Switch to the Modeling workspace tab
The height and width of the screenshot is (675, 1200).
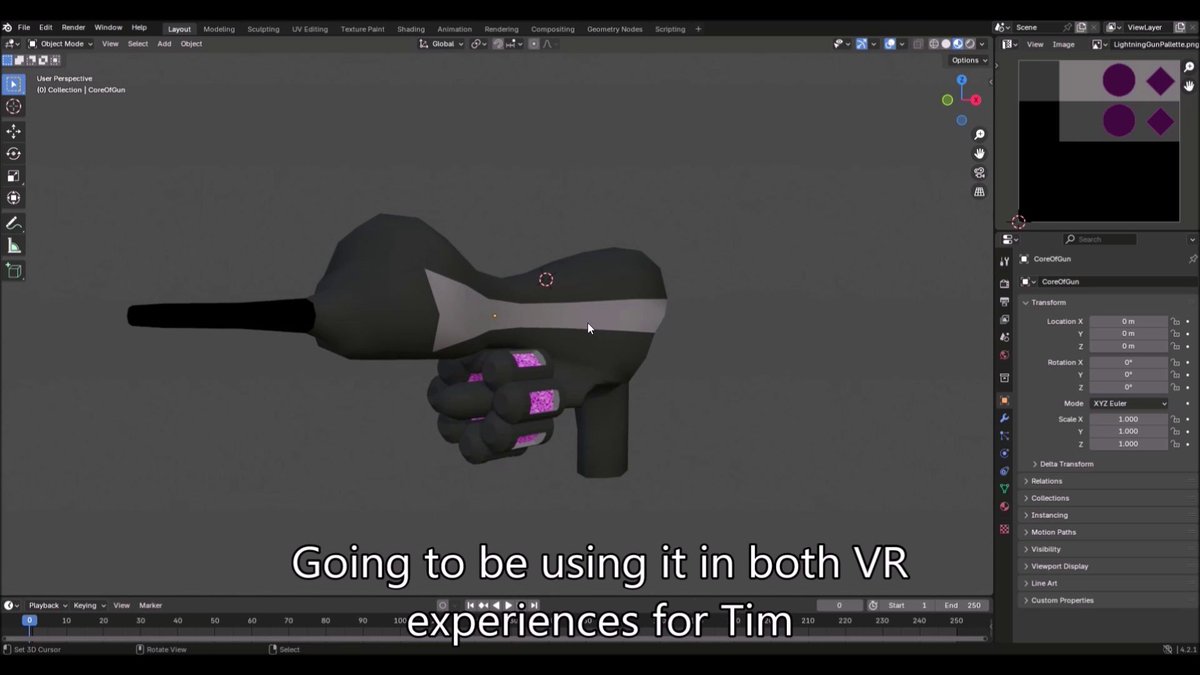(218, 29)
